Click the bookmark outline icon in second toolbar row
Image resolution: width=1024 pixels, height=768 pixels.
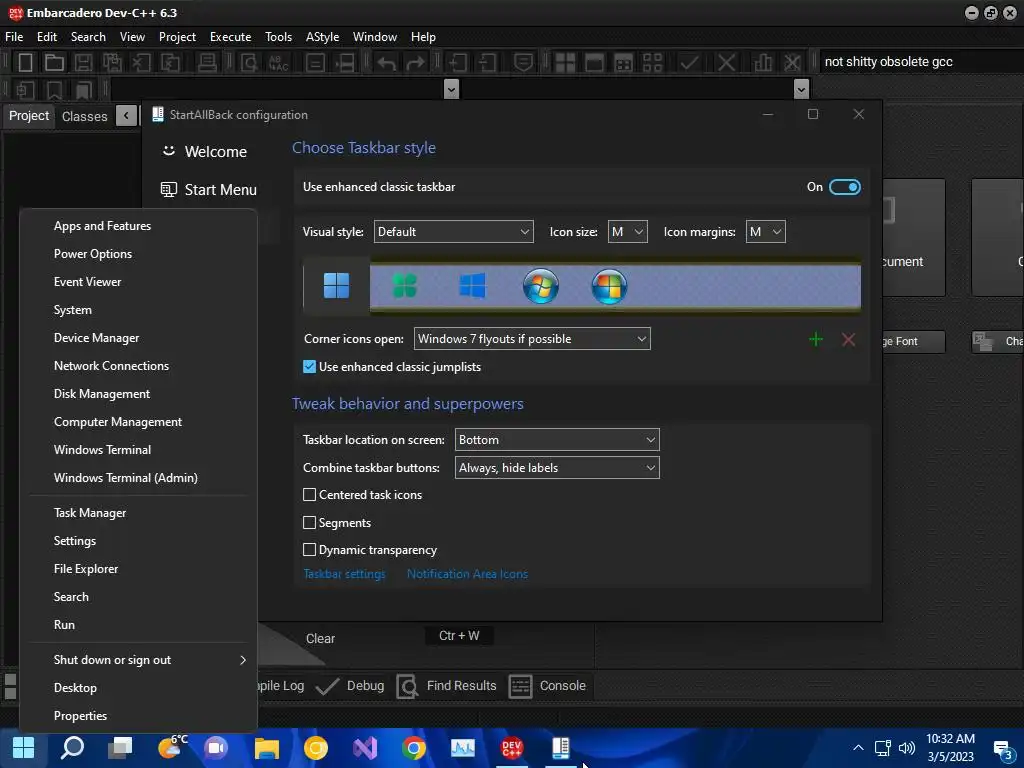[x=54, y=89]
